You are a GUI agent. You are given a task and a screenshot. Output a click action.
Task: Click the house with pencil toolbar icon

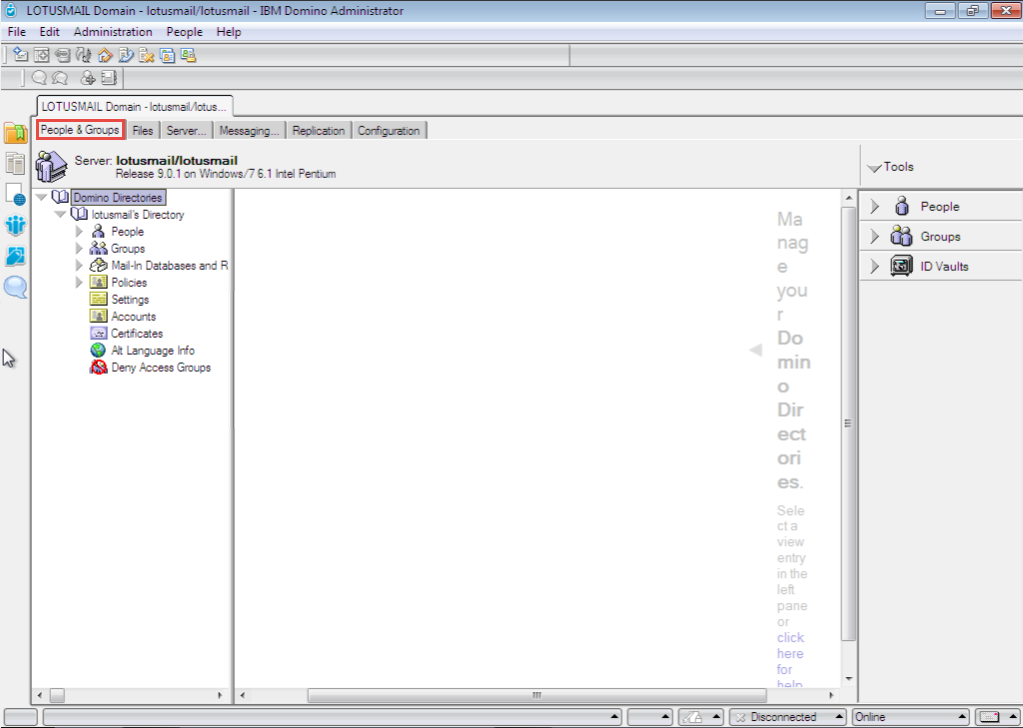click(x=104, y=55)
